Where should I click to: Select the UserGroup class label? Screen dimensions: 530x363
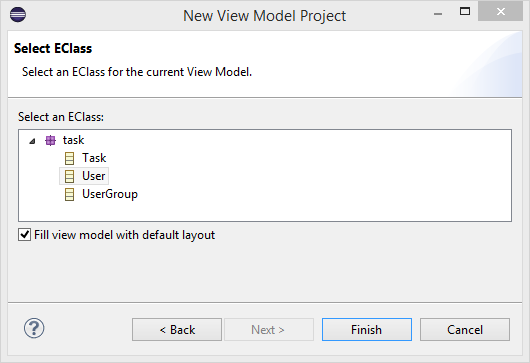[110, 194]
